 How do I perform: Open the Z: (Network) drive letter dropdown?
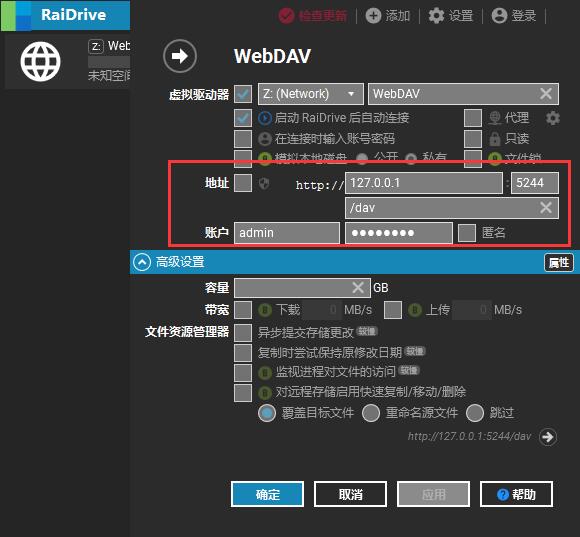(x=311, y=94)
